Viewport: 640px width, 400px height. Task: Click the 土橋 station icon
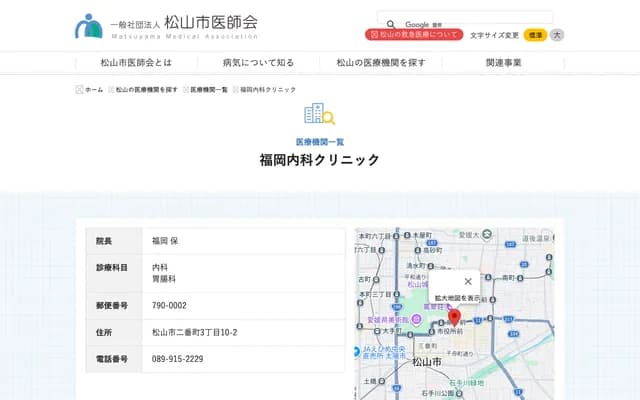point(382,381)
